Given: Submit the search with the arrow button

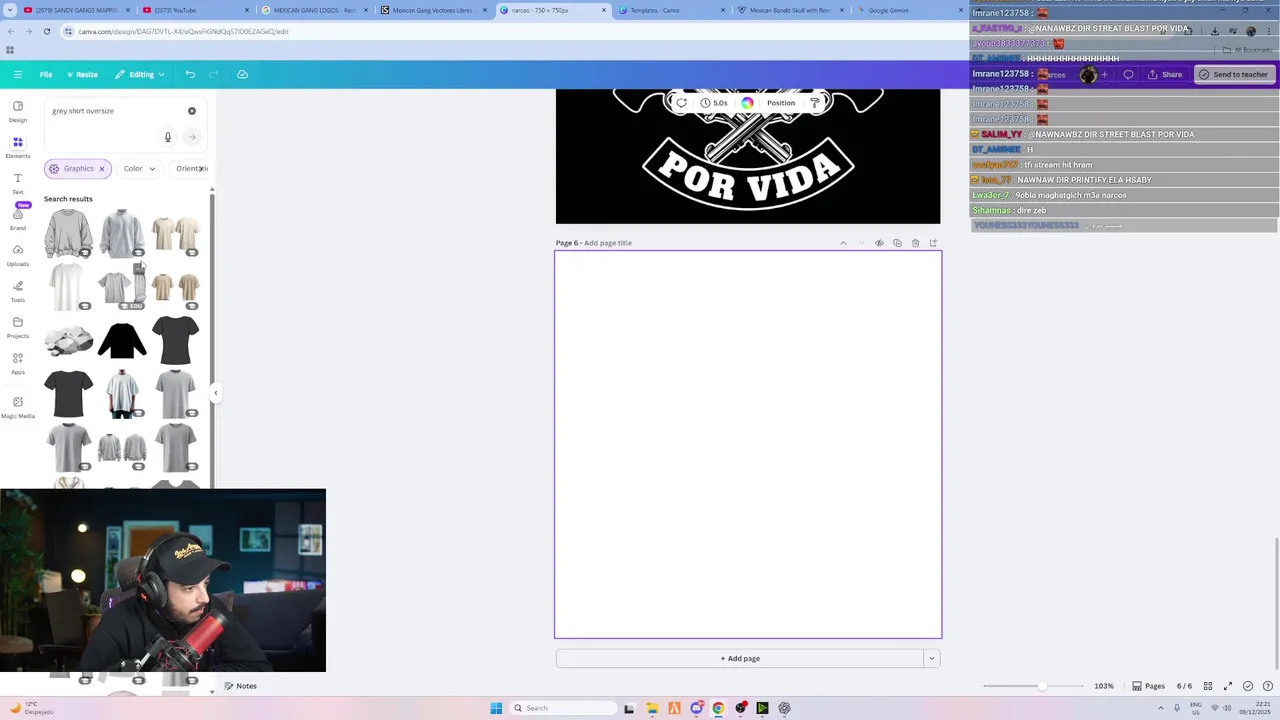Looking at the screenshot, I should (x=192, y=137).
